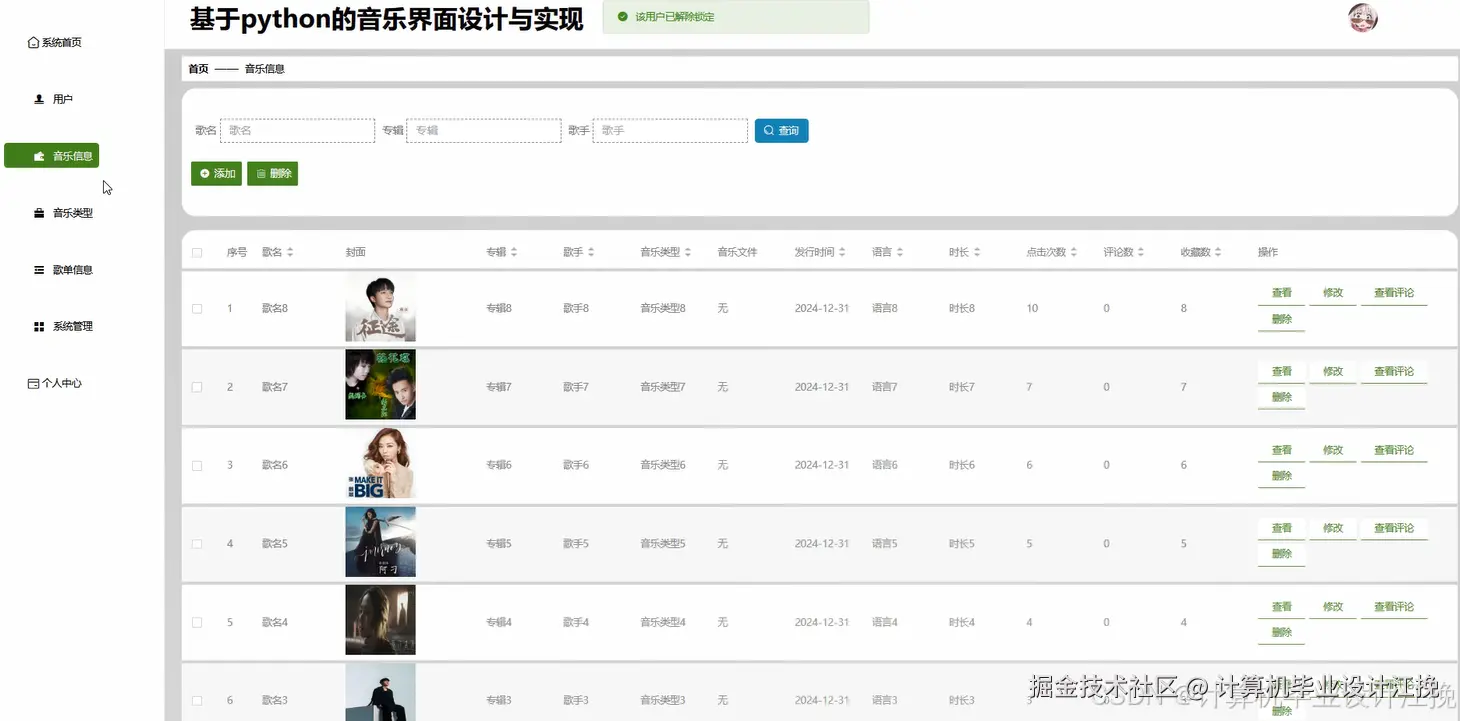This screenshot has width=1460, height=721.
Task: Open 查看评论 for the 歌名4 row
Action: [x=1393, y=607]
